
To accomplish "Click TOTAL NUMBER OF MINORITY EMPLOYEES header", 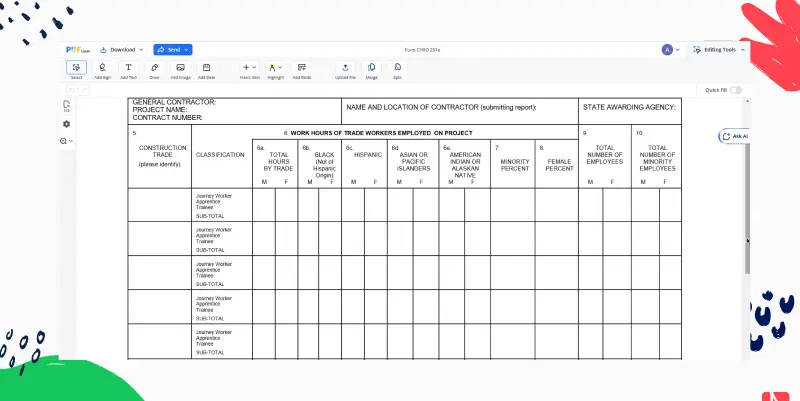I will tap(657, 158).
